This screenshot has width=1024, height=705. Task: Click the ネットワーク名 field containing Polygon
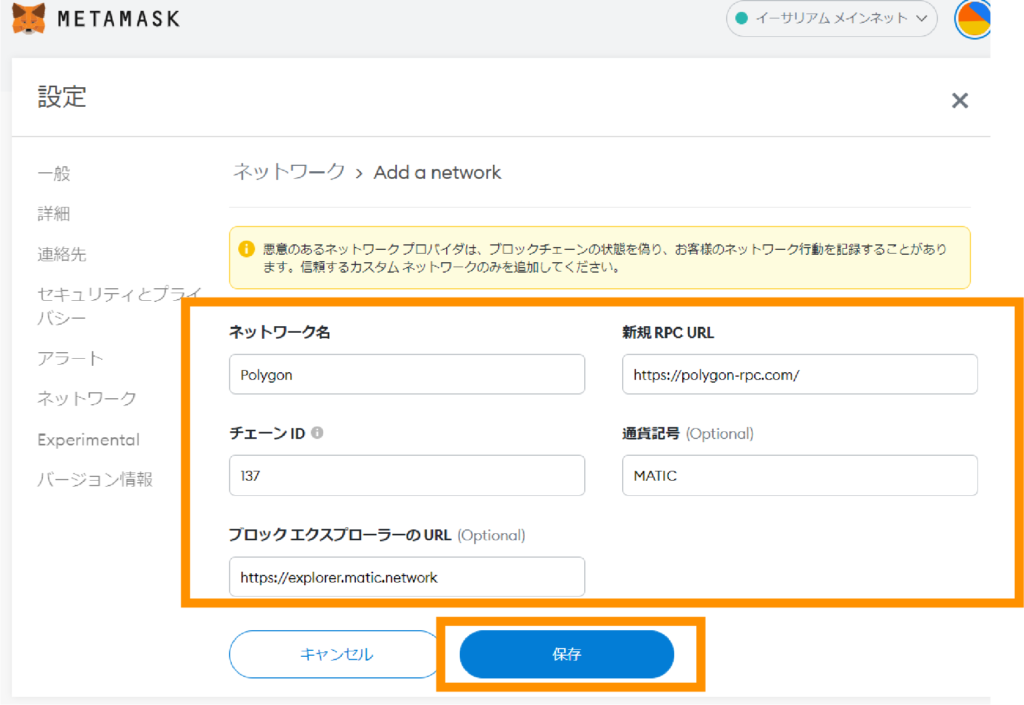(x=406, y=374)
